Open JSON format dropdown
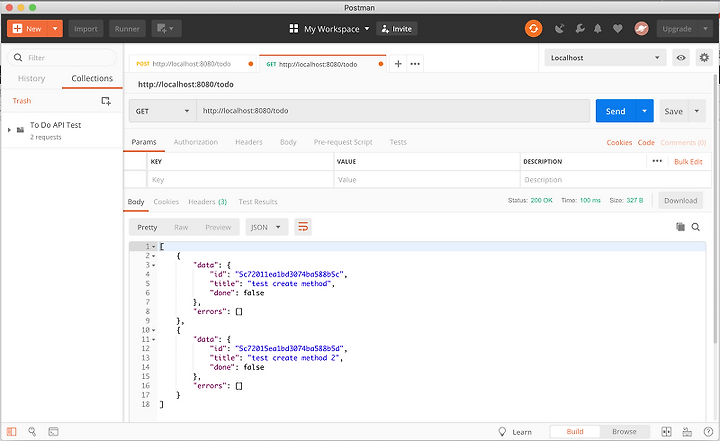Viewport: 720px width, 441px height. coord(267,227)
